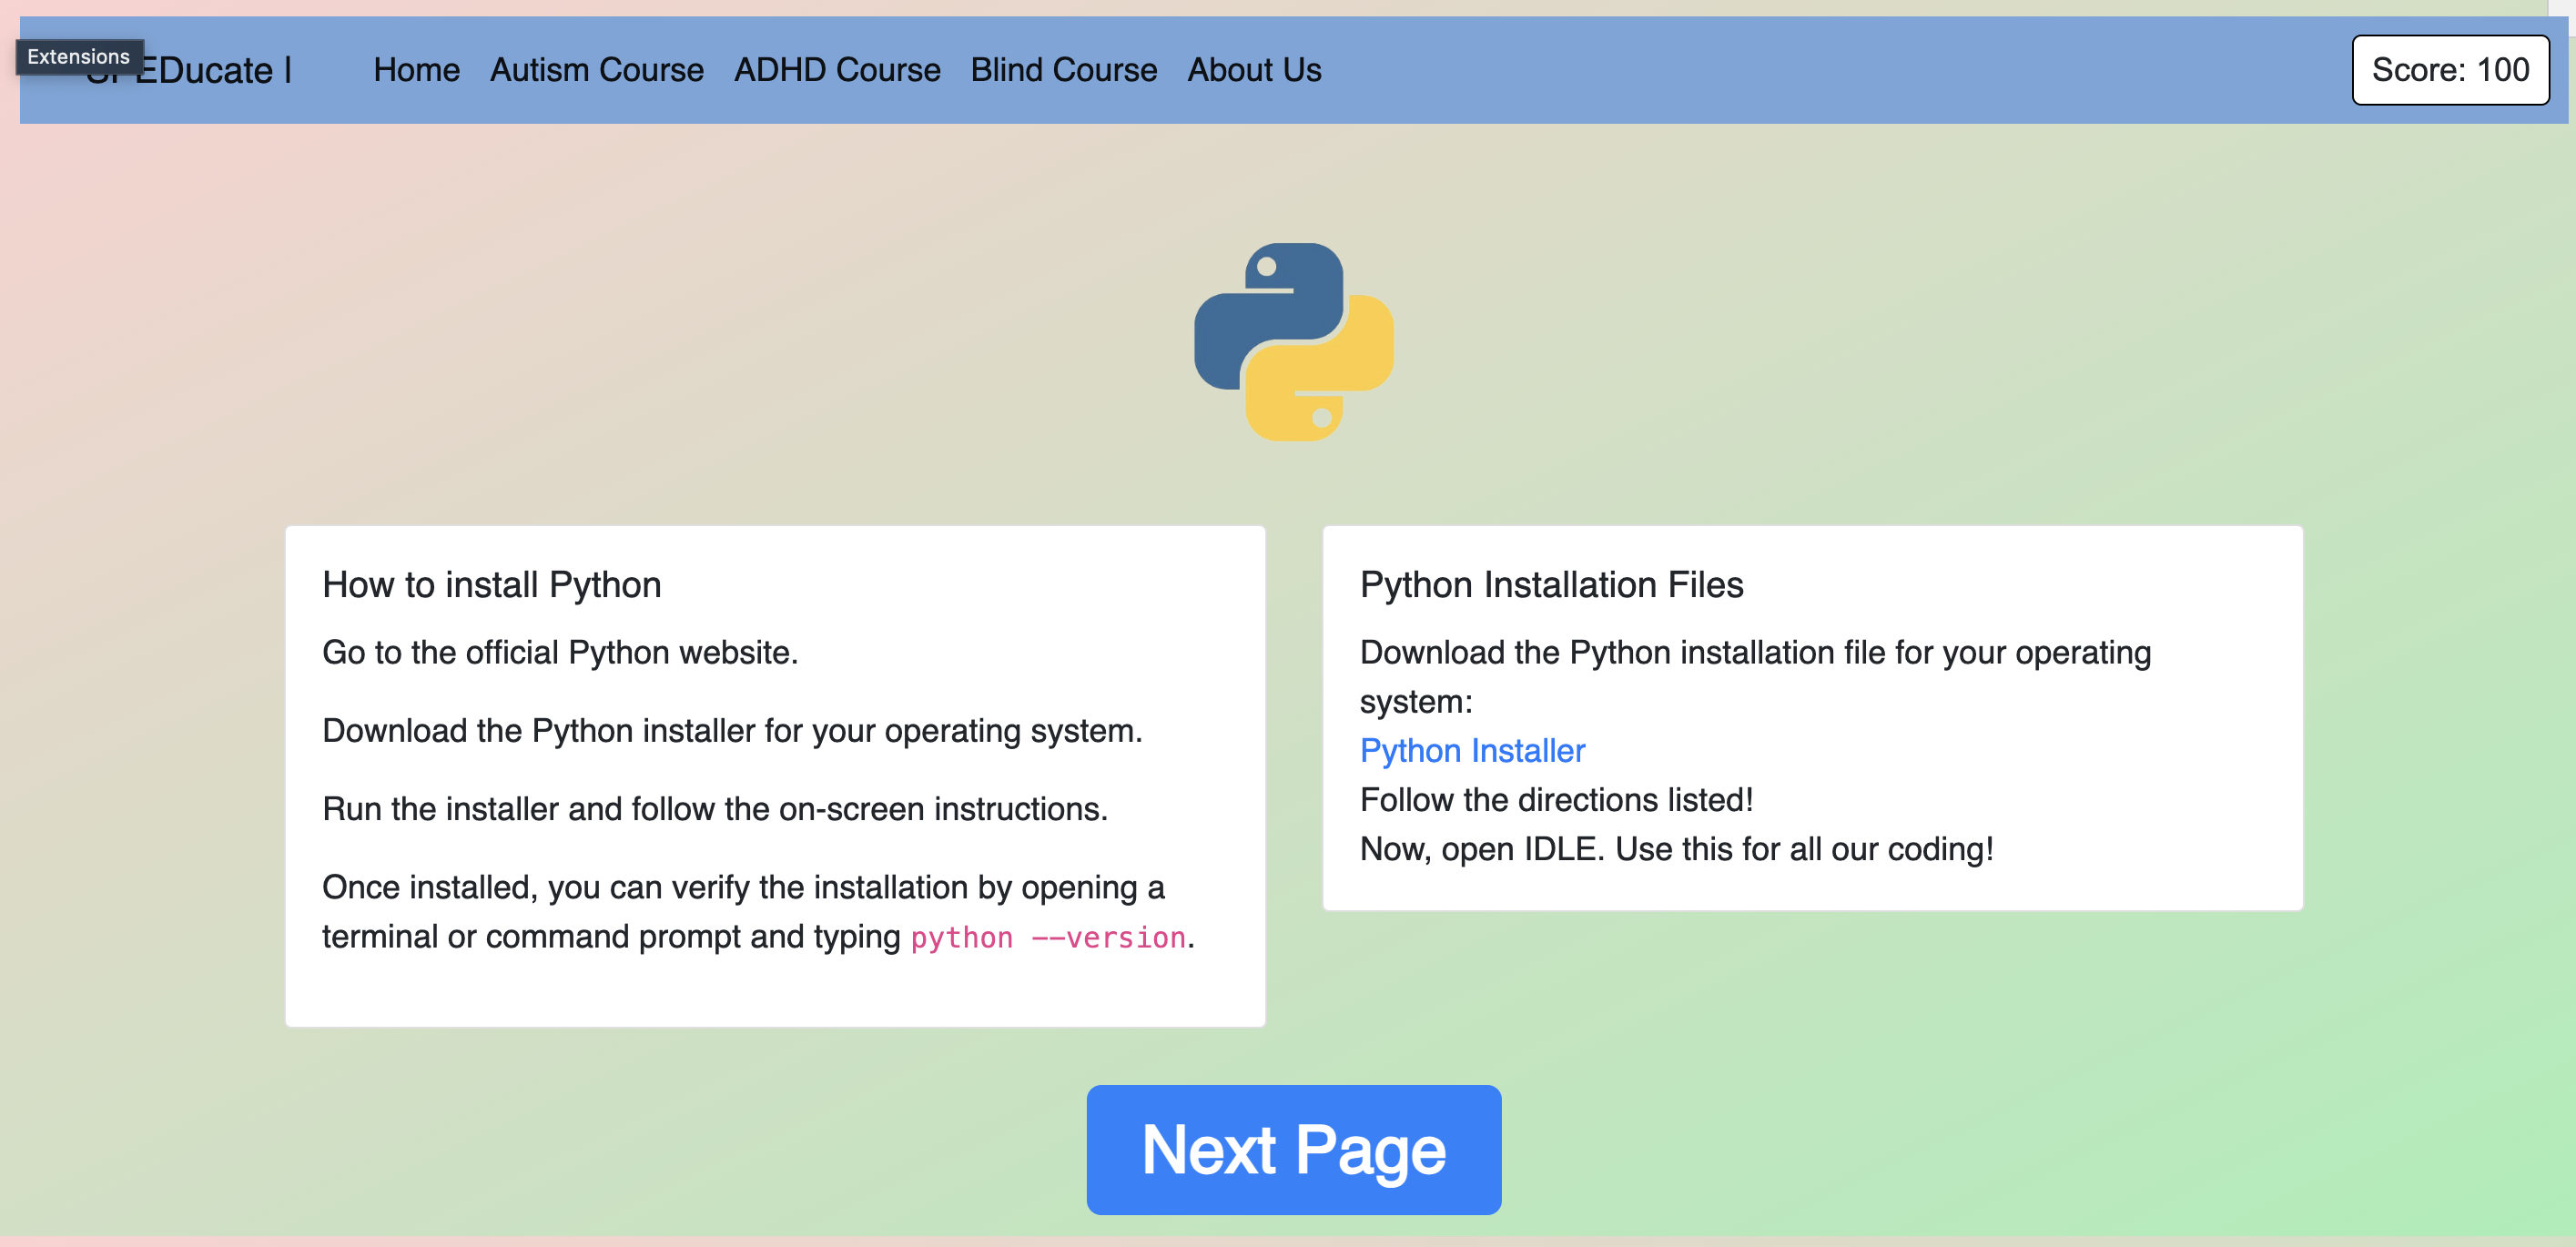Click 'Follow the directions listed!' text

pyautogui.click(x=1556, y=800)
